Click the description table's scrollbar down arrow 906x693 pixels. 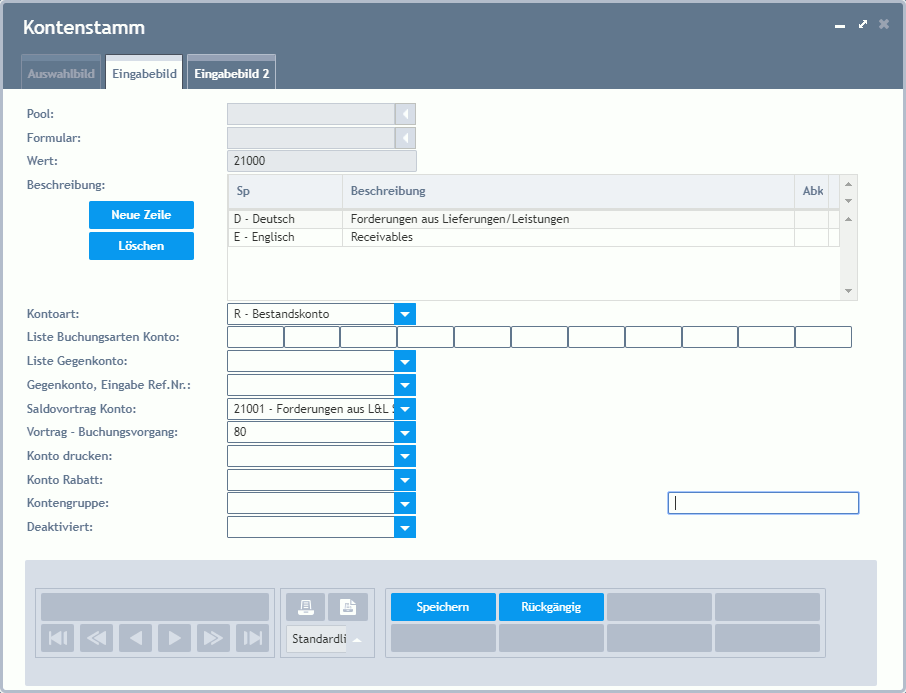pos(849,291)
